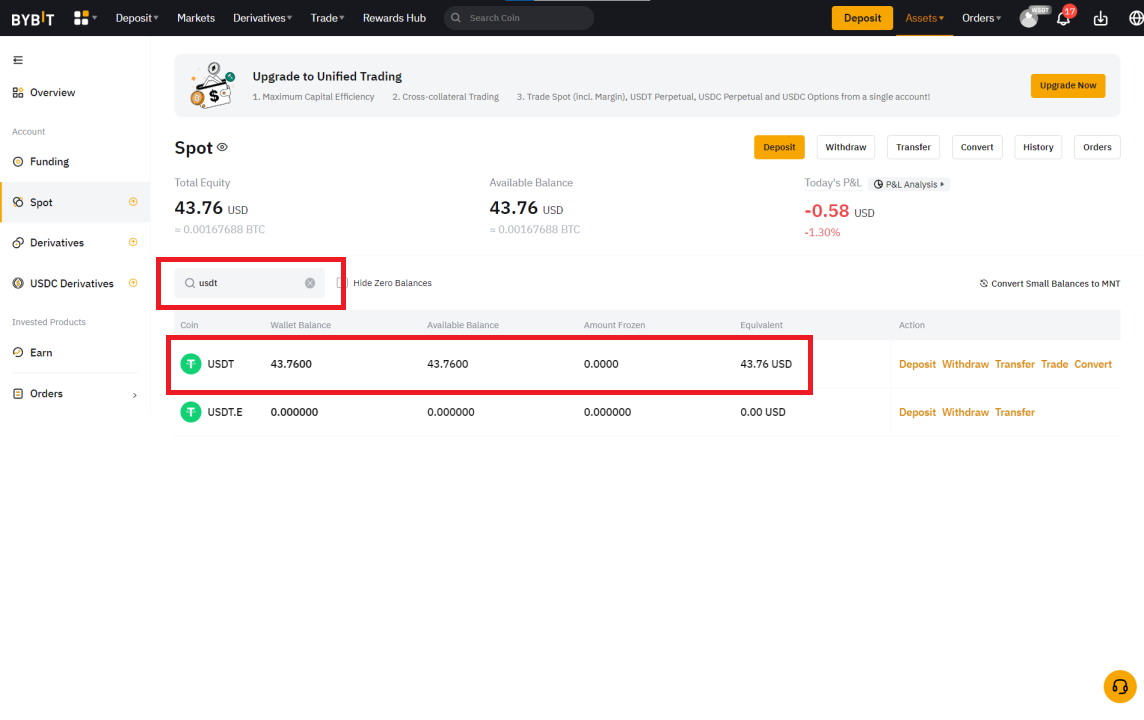
Task: Click USDT equivalent 43.76 USD
Action: (x=766, y=364)
